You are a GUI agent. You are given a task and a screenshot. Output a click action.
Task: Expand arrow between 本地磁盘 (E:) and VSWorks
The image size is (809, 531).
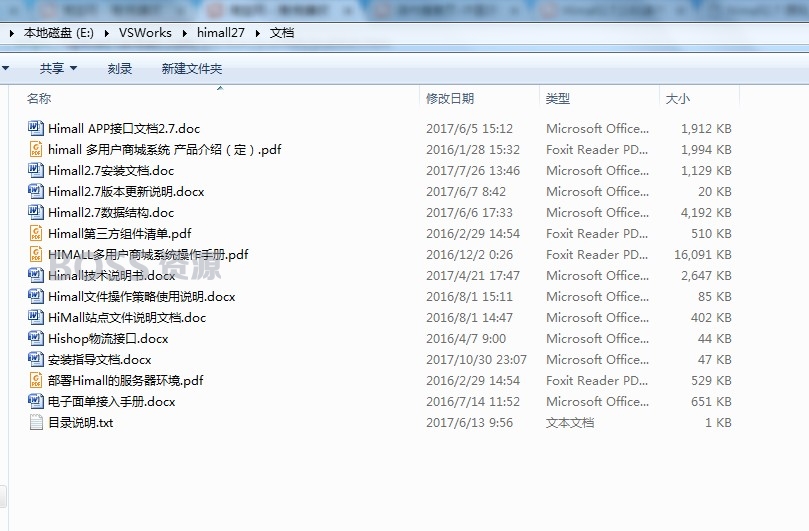tap(106, 33)
